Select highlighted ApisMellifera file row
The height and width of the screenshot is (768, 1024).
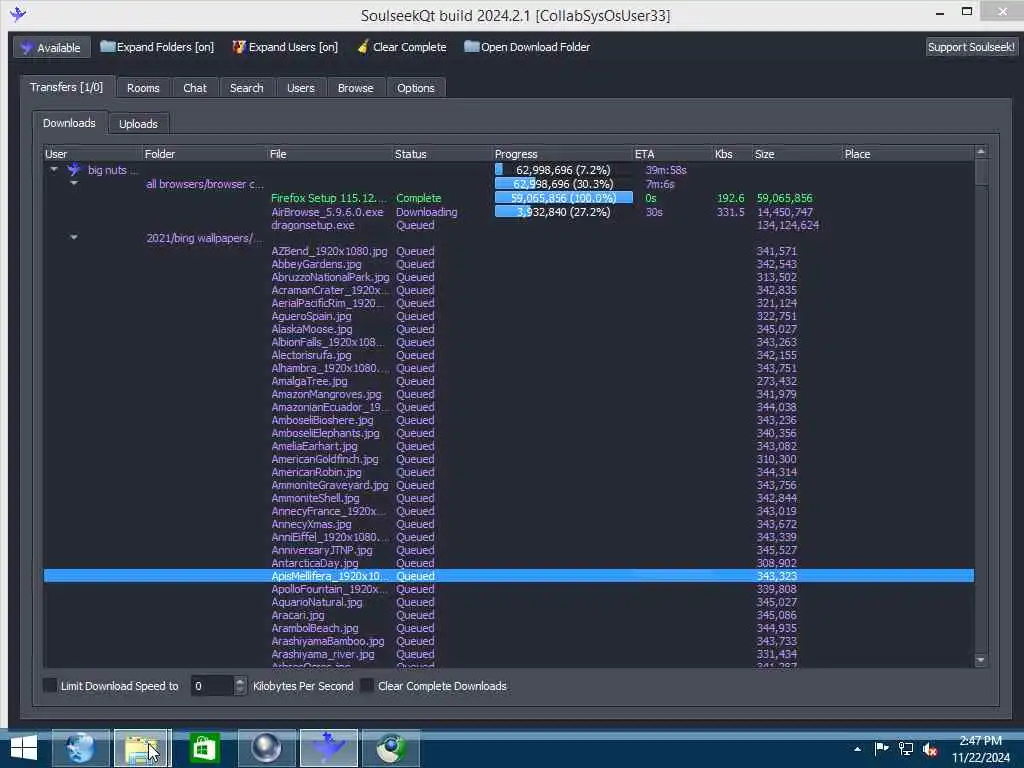tap(509, 576)
